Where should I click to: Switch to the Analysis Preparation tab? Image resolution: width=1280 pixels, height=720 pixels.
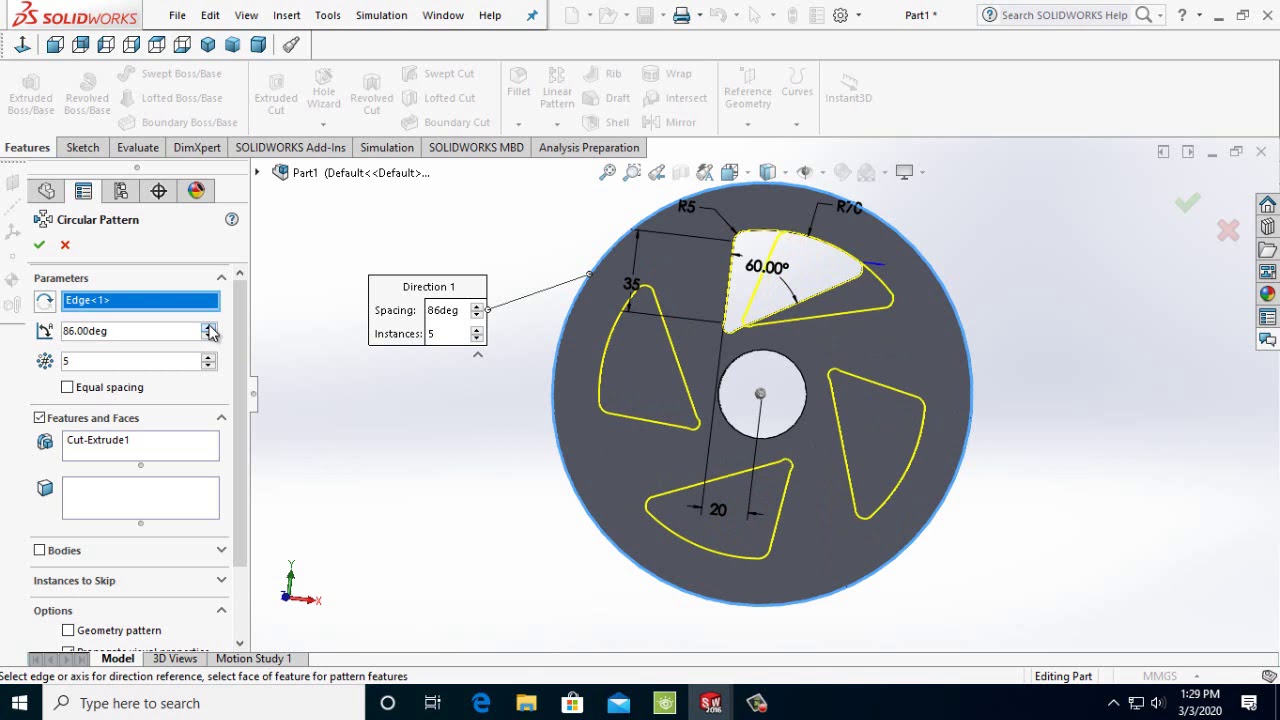pos(589,147)
